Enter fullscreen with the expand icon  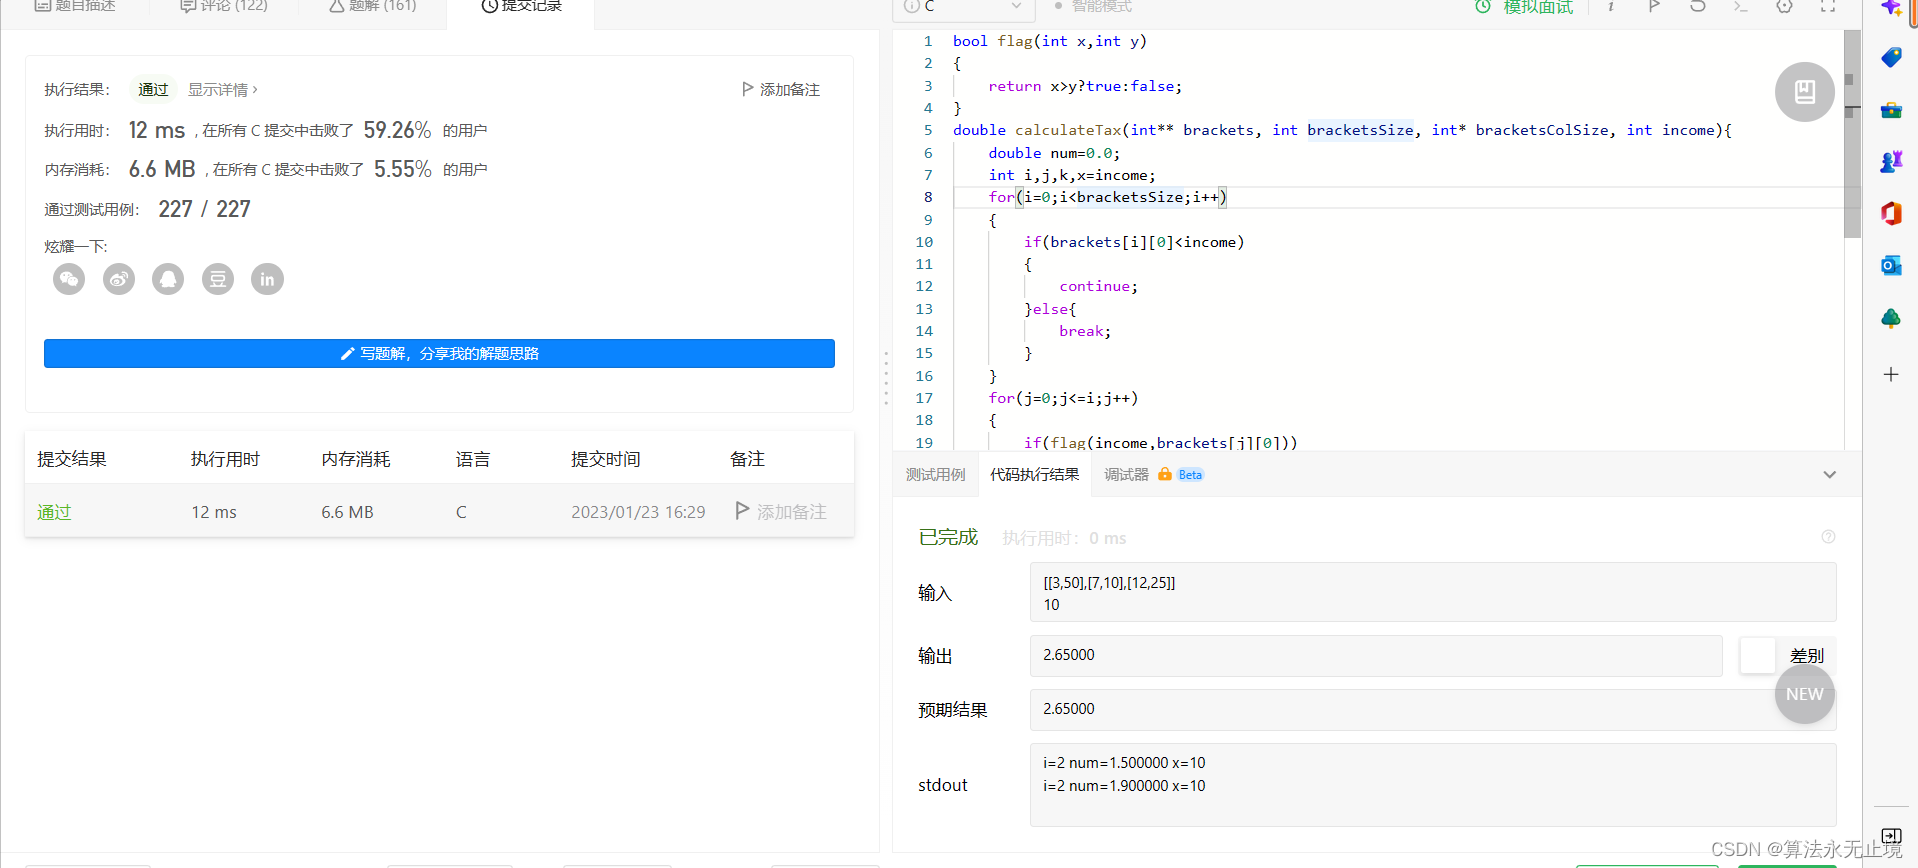coord(1828,6)
